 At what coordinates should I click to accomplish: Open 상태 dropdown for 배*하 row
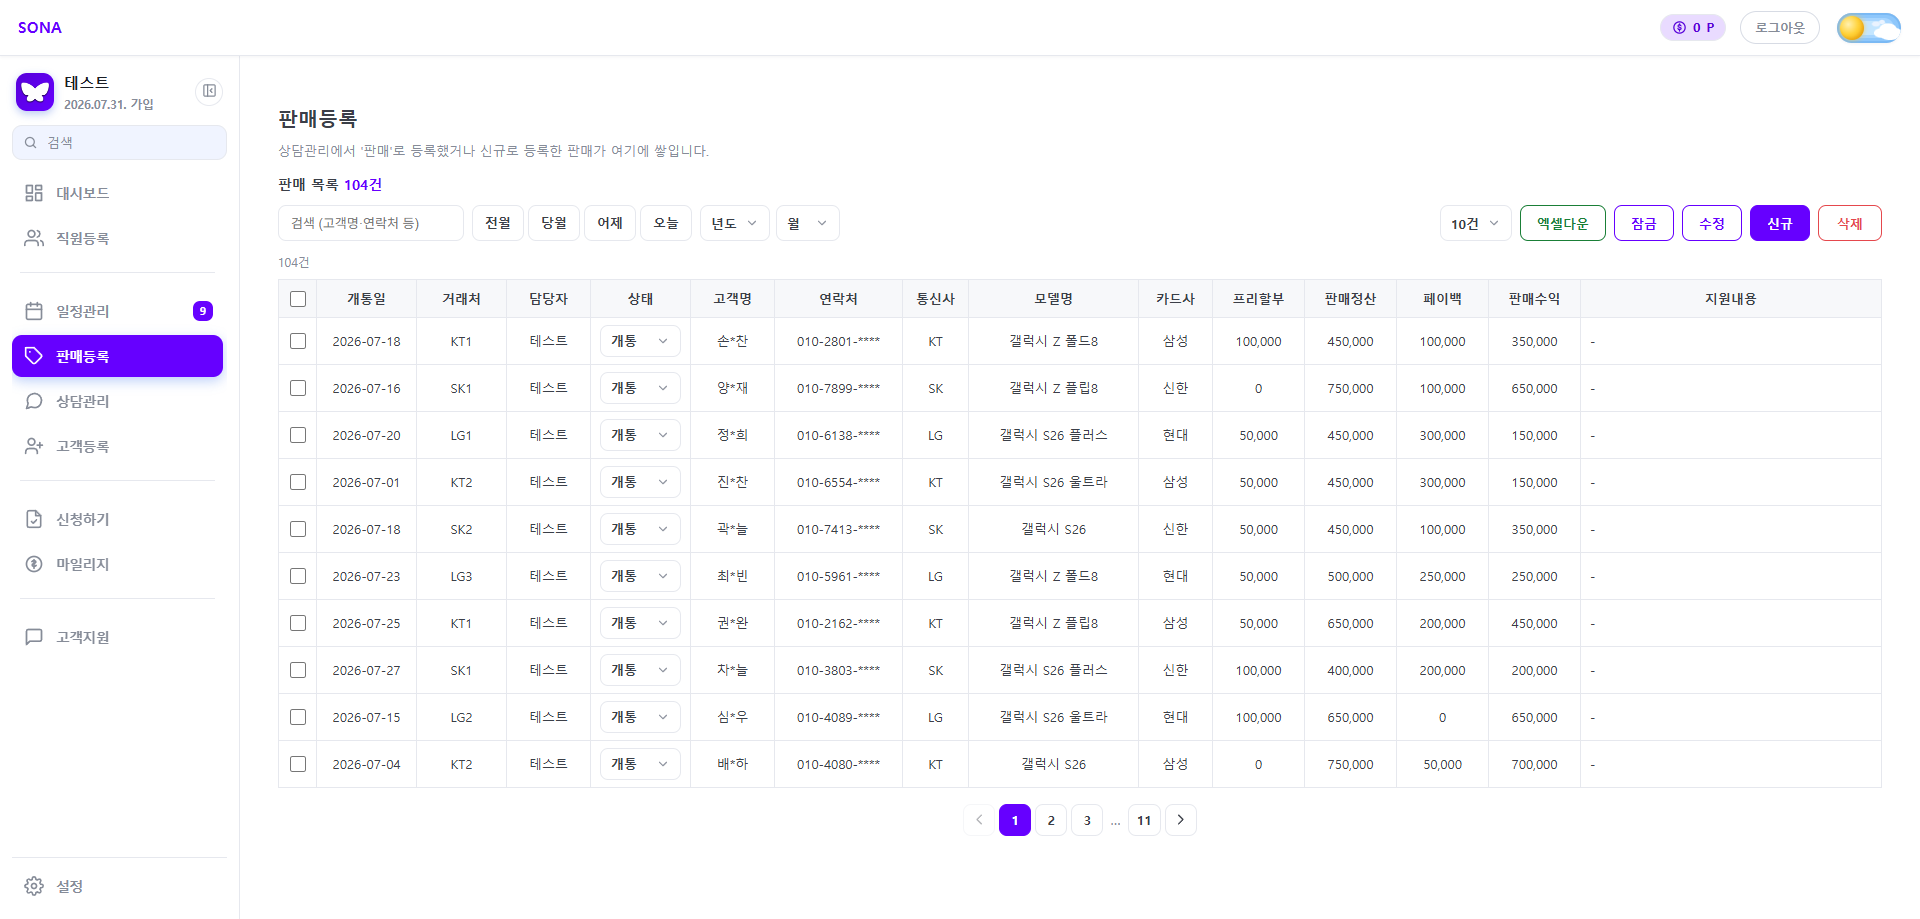[640, 764]
